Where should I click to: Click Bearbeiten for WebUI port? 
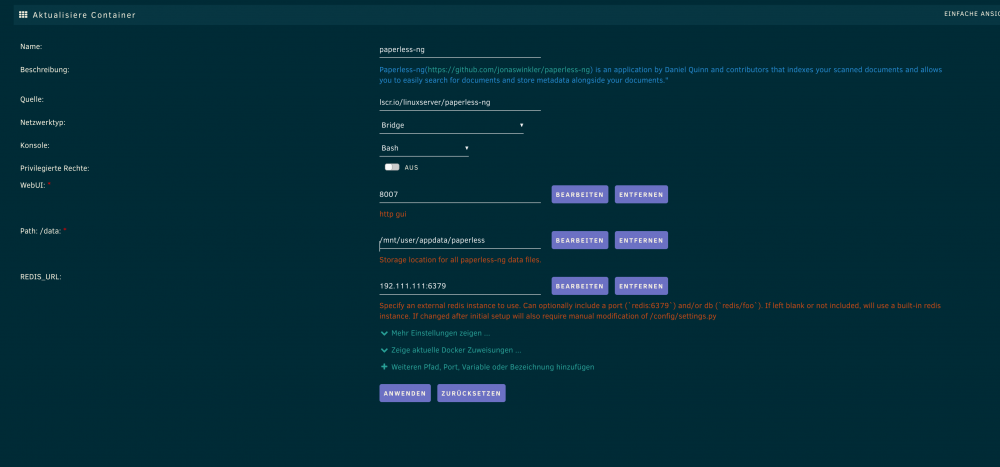pos(580,195)
